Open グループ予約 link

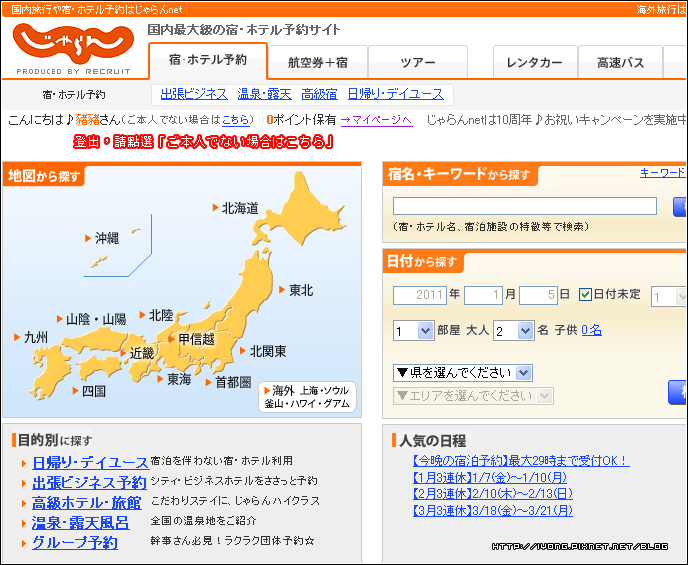75,543
